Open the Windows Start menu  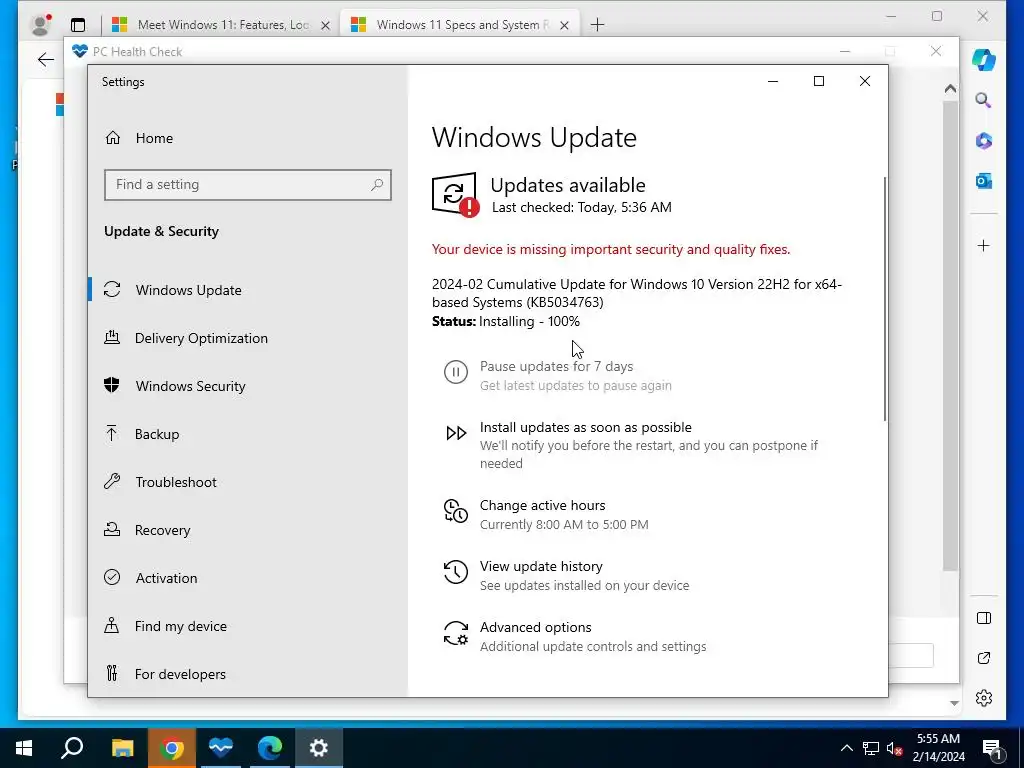pyautogui.click(x=24, y=748)
